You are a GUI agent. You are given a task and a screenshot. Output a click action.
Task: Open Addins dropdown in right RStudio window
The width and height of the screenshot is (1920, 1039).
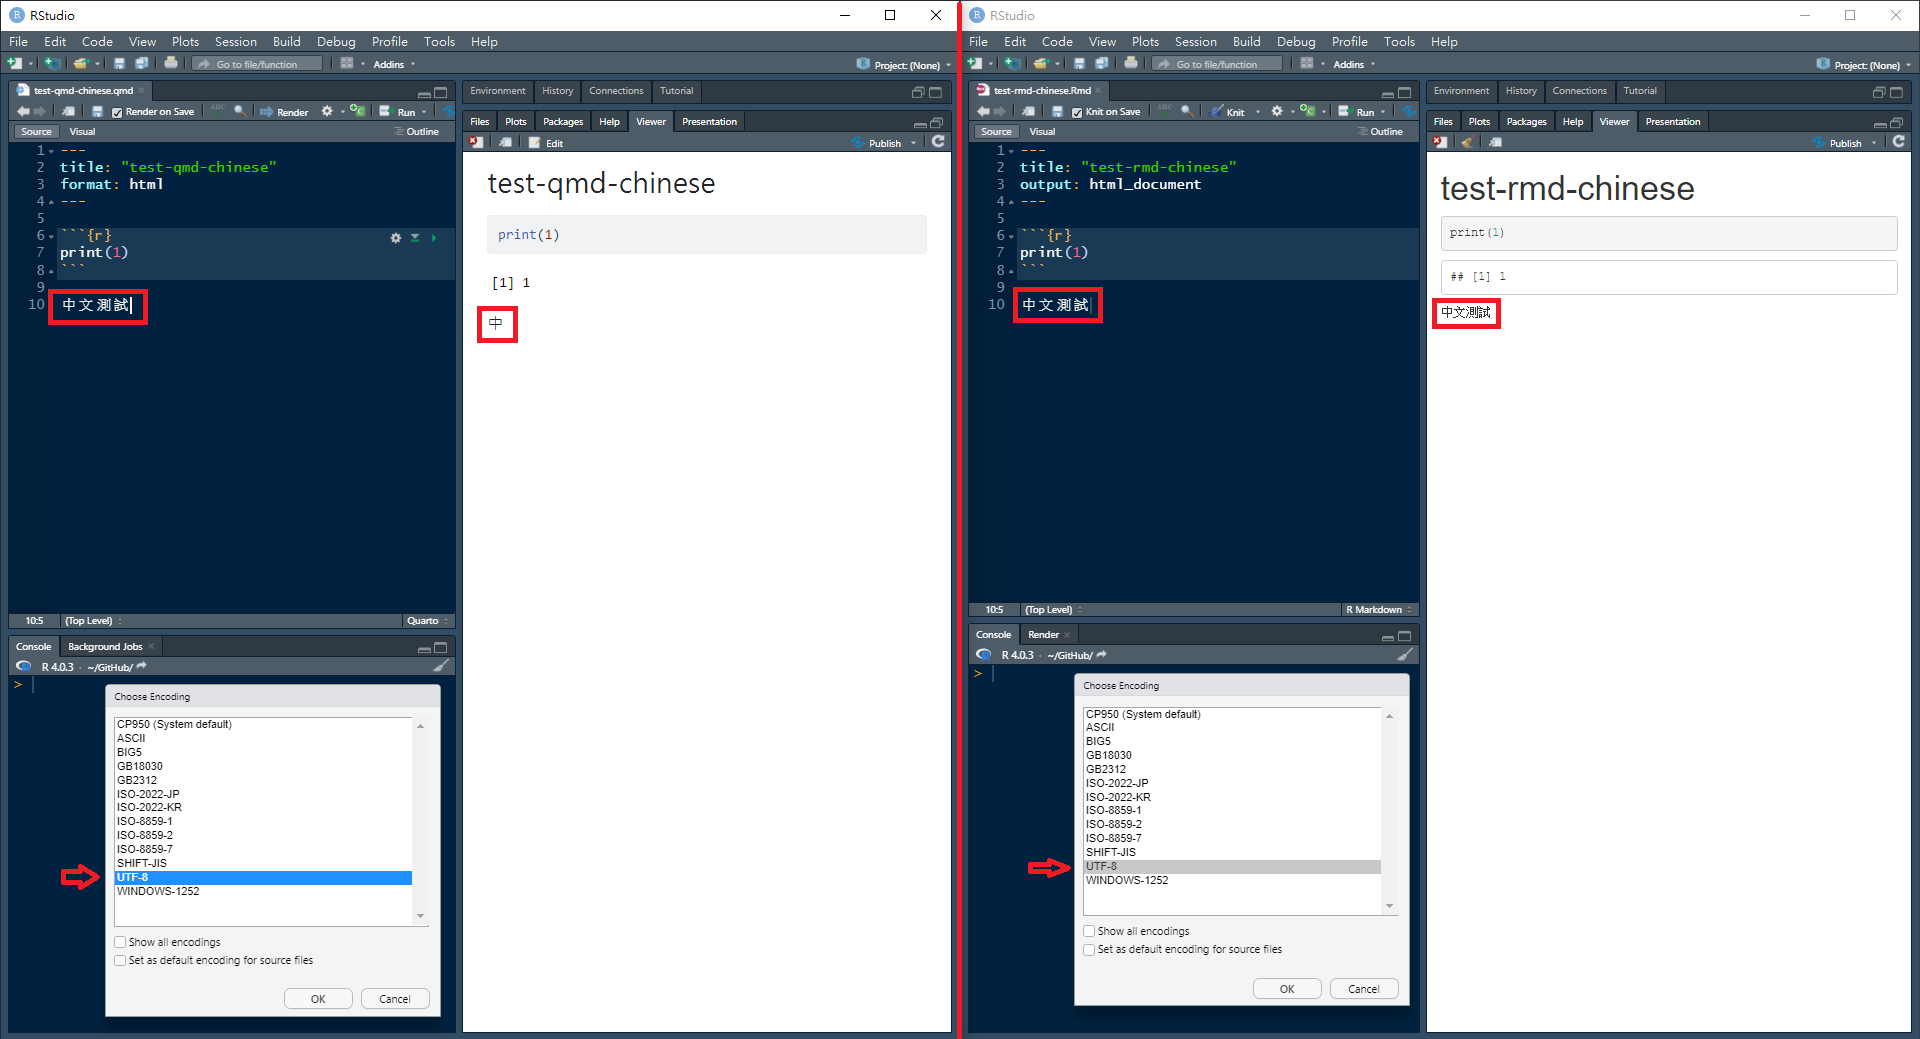[1354, 64]
